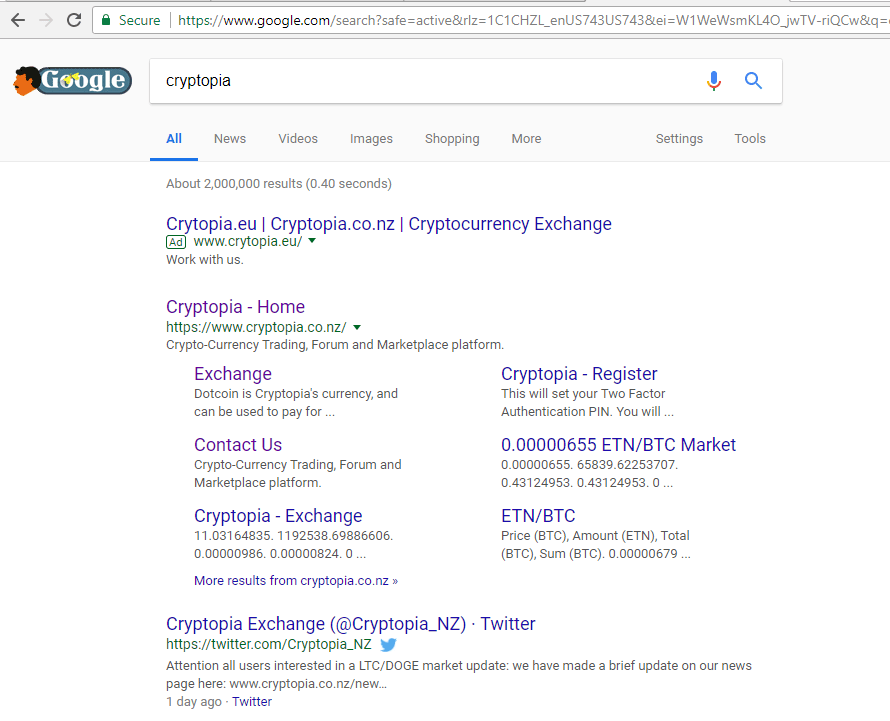Click the green Secure padlock icon
The image size is (890, 721).
coord(106,20)
